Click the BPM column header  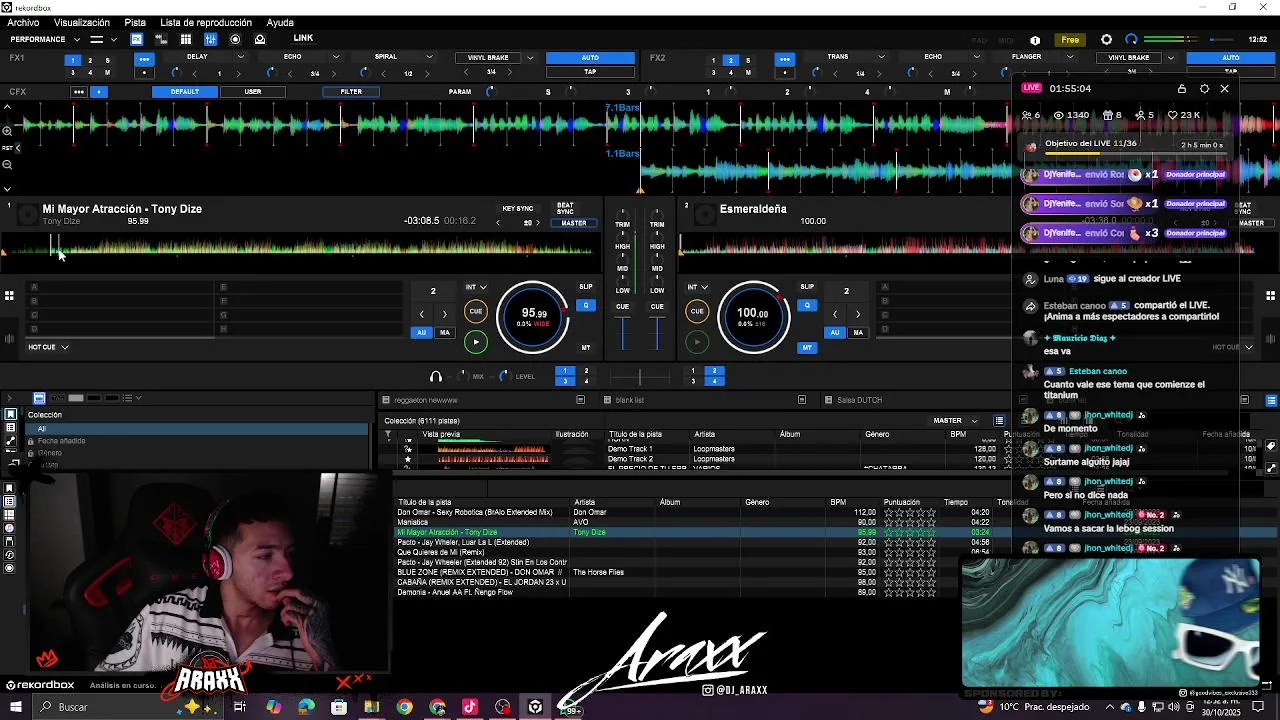(838, 502)
